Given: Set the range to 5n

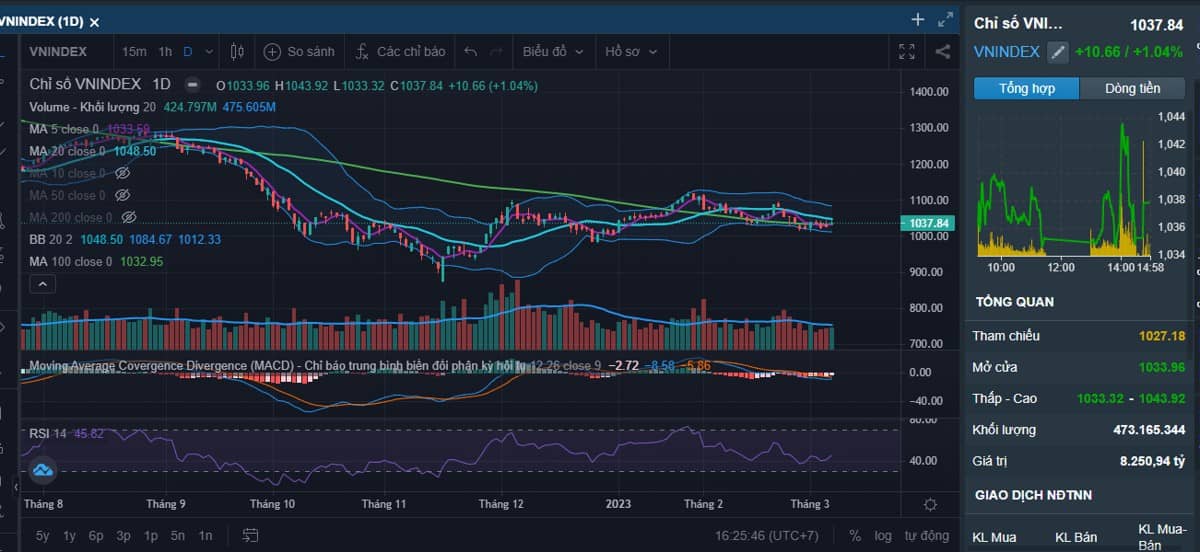Looking at the screenshot, I should click(x=177, y=535).
